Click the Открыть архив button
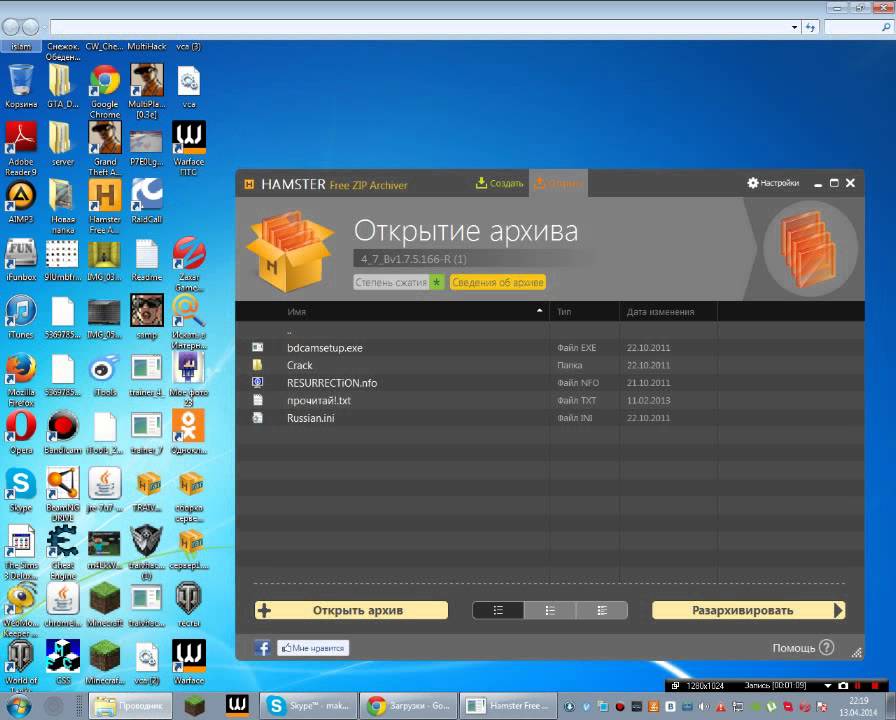Screen dimensions: 896x720 [351, 610]
